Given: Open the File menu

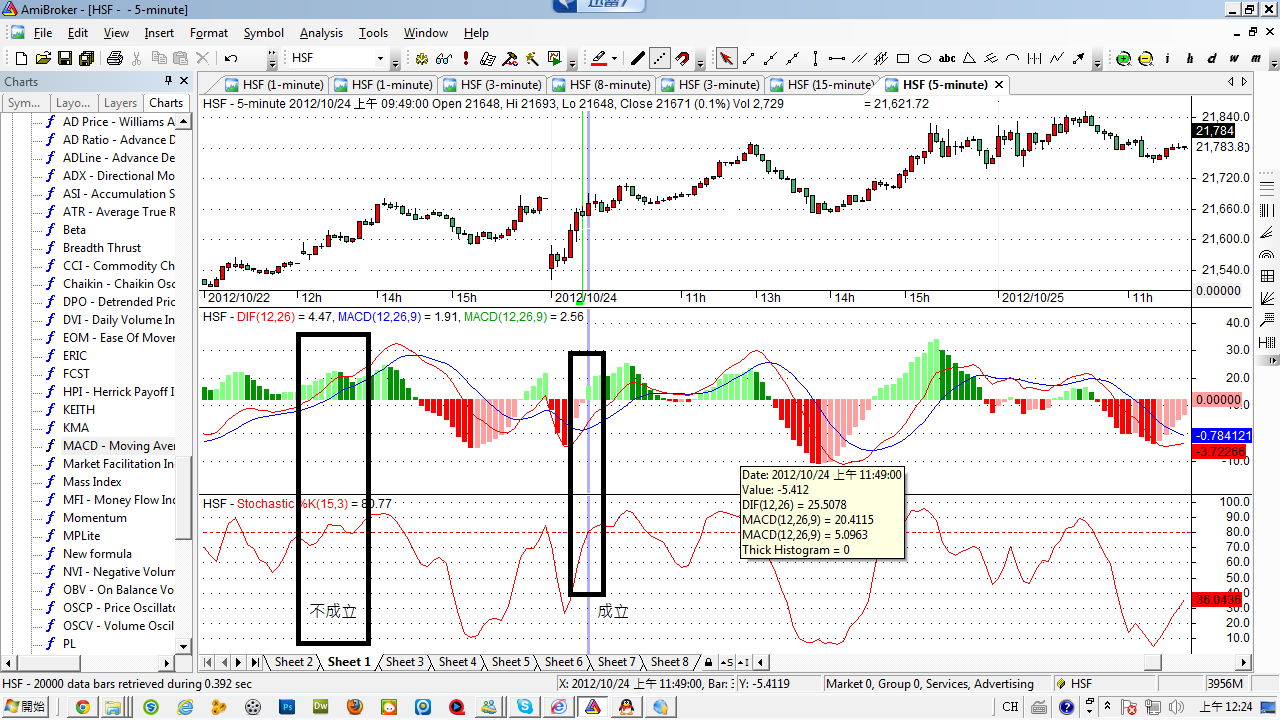Looking at the screenshot, I should pos(42,33).
